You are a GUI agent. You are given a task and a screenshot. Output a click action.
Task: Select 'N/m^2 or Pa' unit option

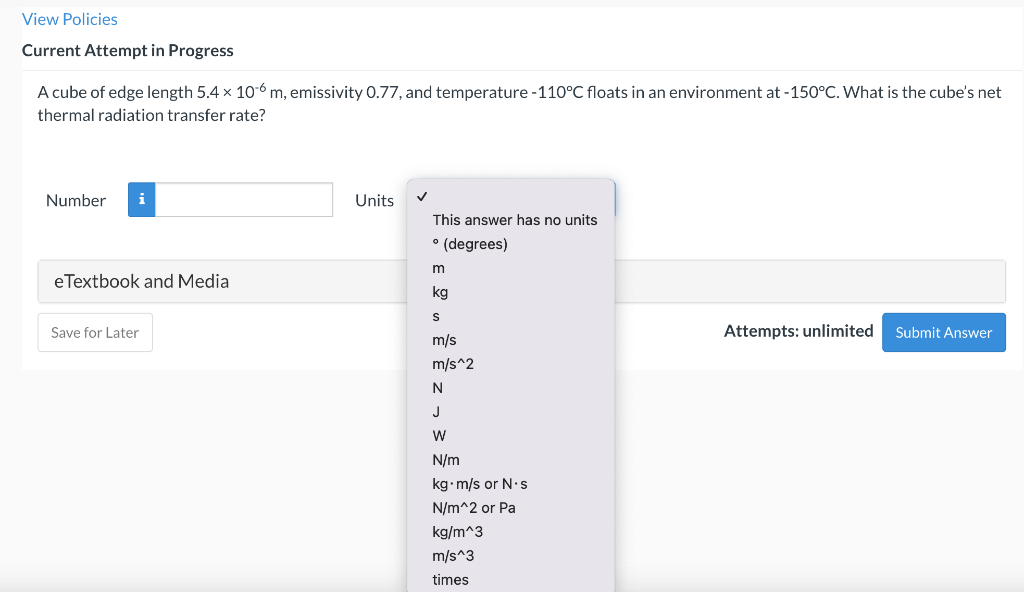[474, 508]
